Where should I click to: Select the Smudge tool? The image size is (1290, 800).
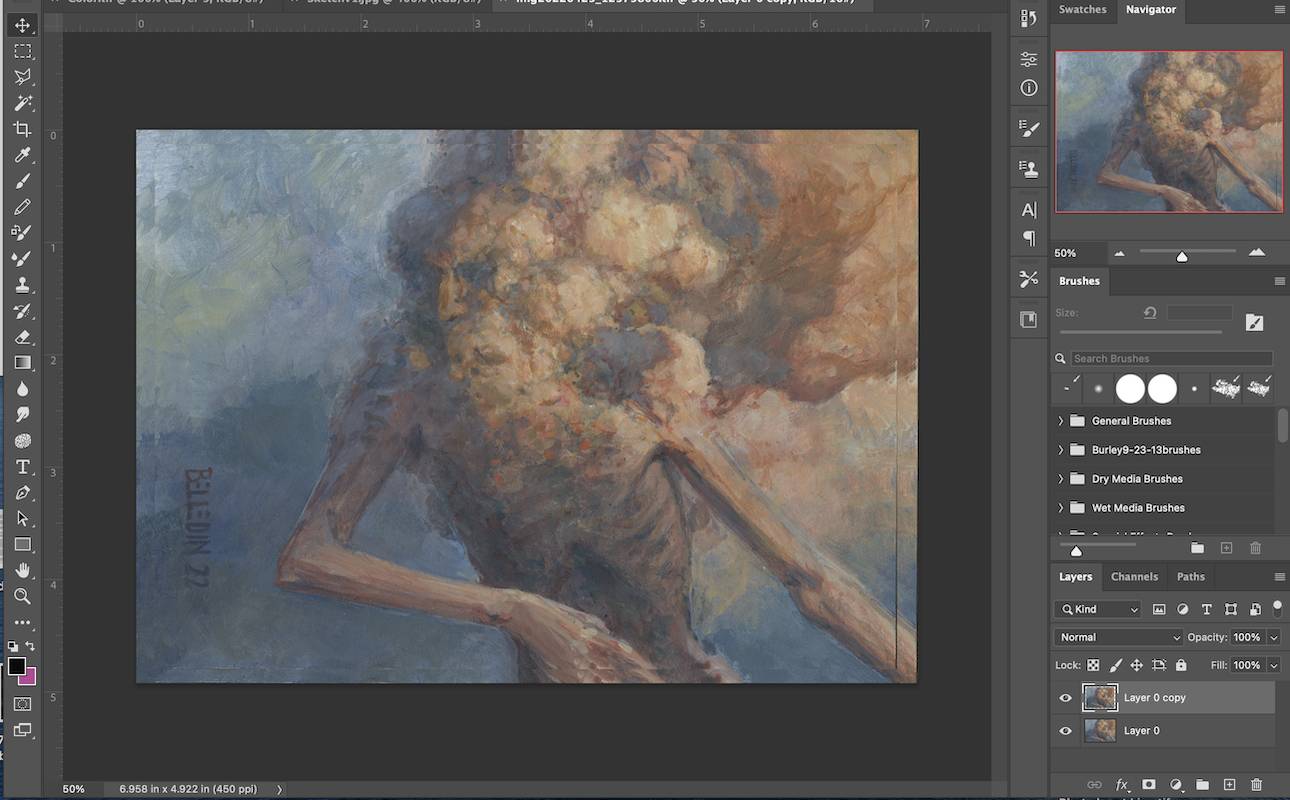pos(22,415)
